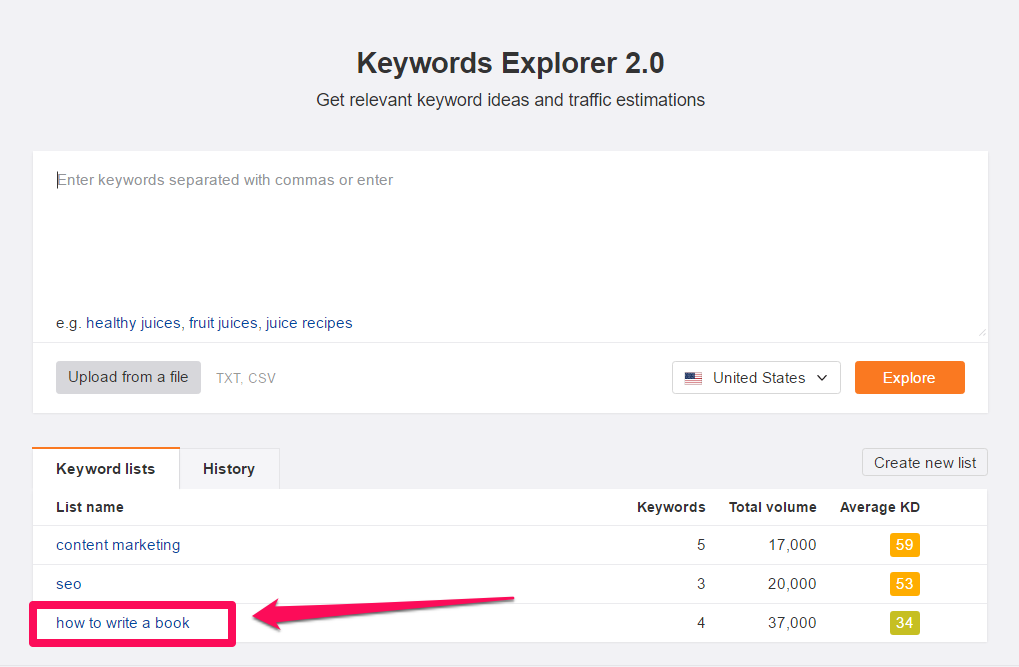Image resolution: width=1019 pixels, height=667 pixels.
Task: Click the Total volume column header
Action: coord(772,507)
